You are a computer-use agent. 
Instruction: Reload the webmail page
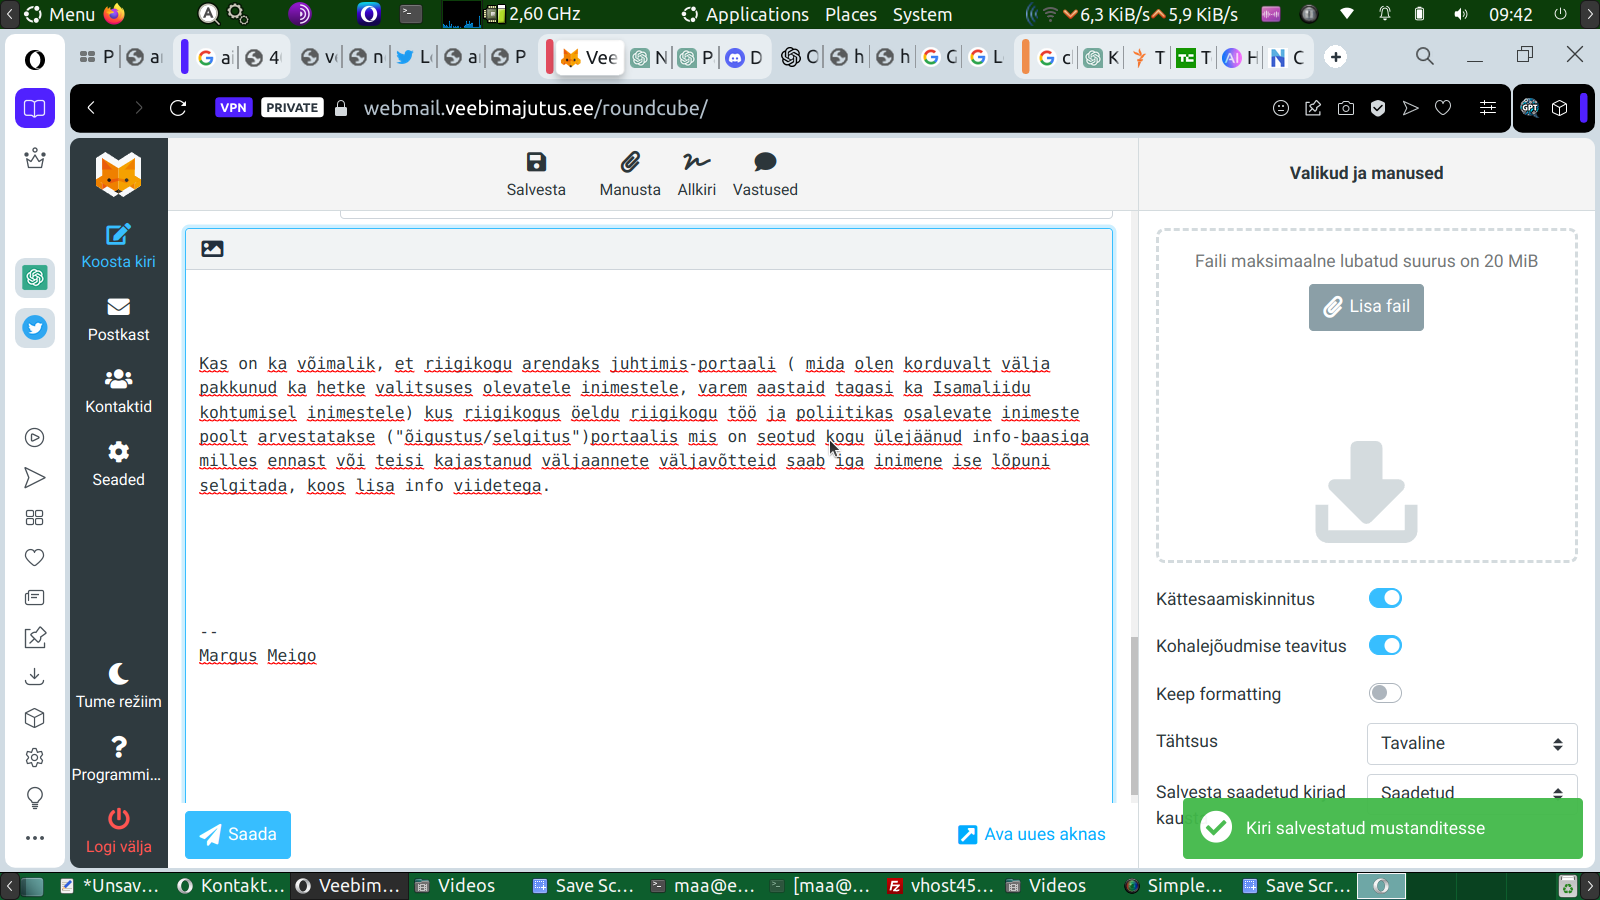coord(178,108)
